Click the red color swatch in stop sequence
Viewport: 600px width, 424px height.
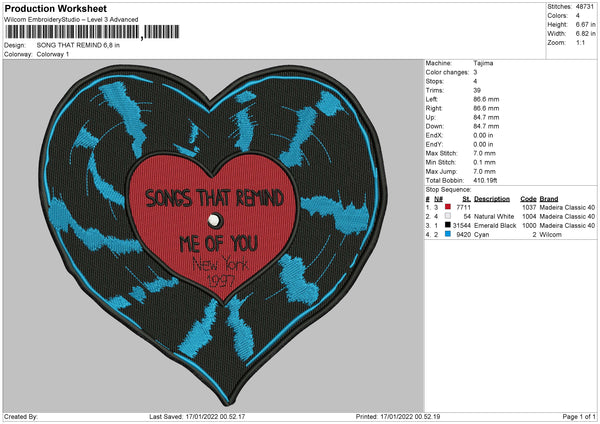click(448, 207)
